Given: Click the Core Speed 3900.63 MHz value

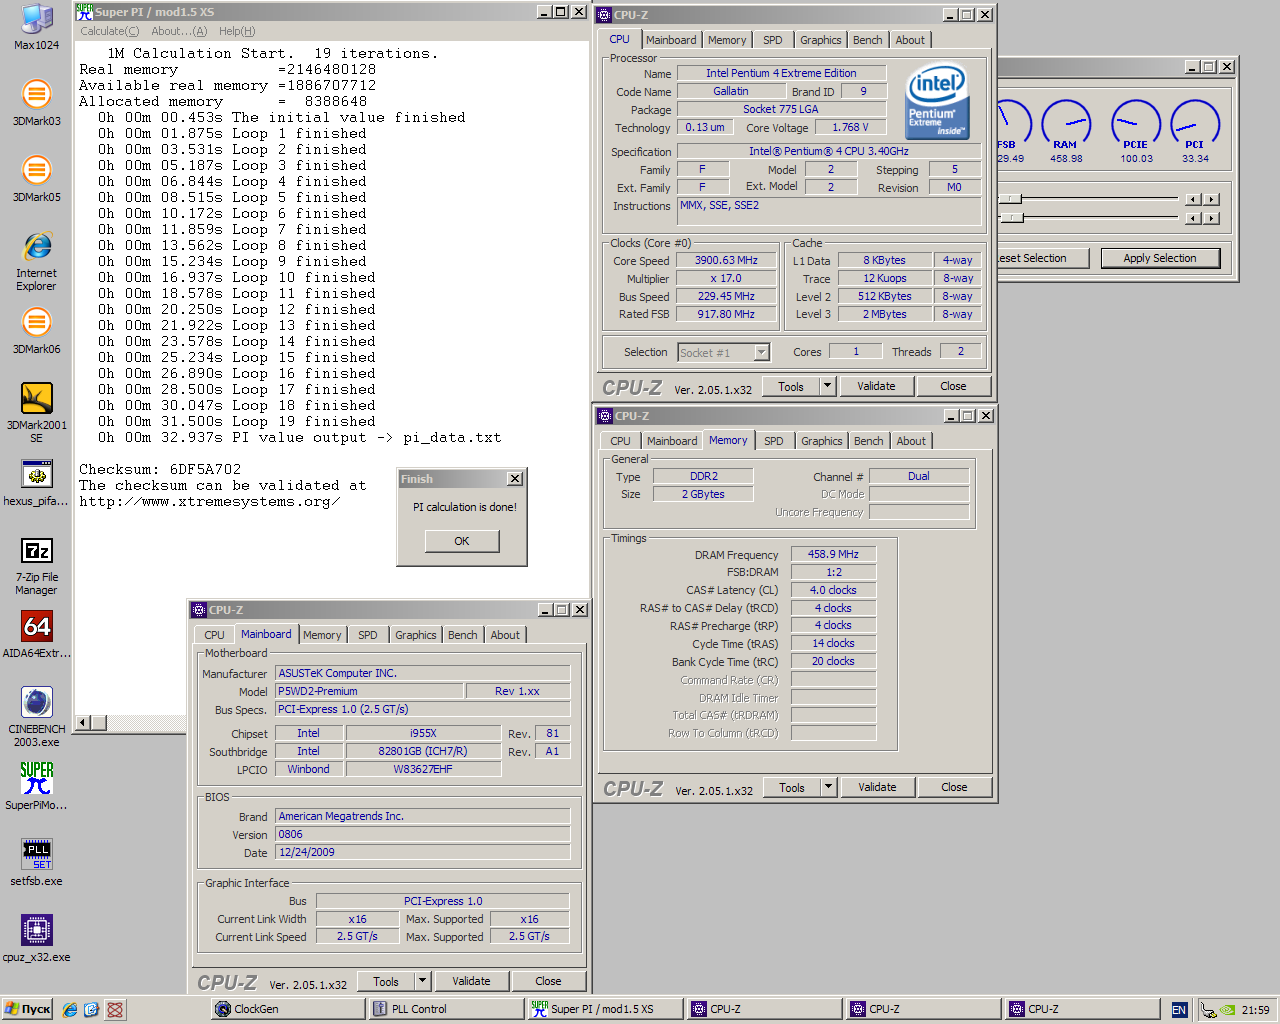Looking at the screenshot, I should pos(727,261).
